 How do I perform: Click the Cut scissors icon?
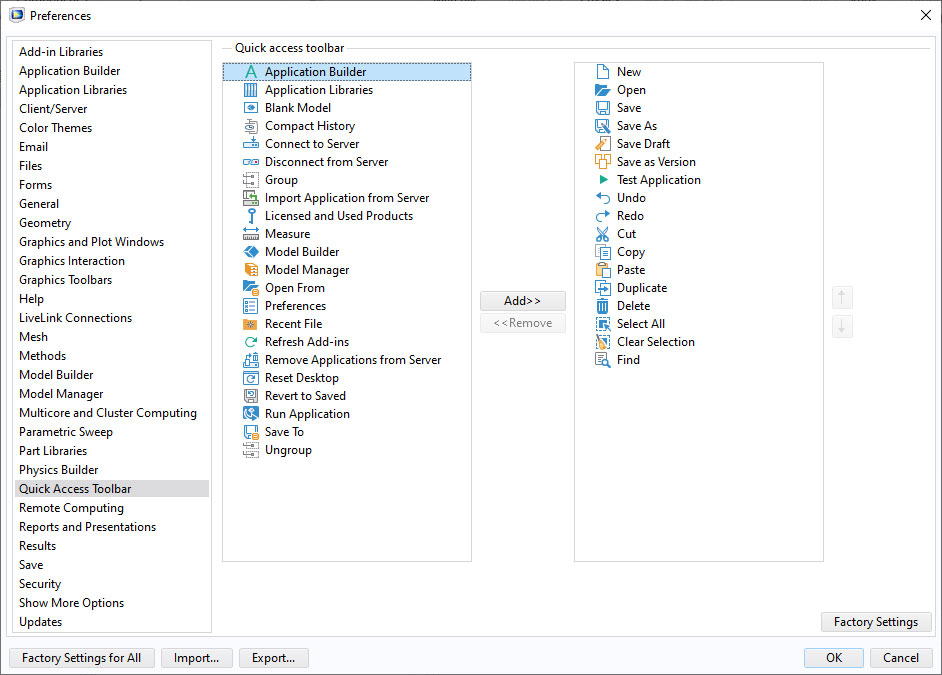pos(602,234)
